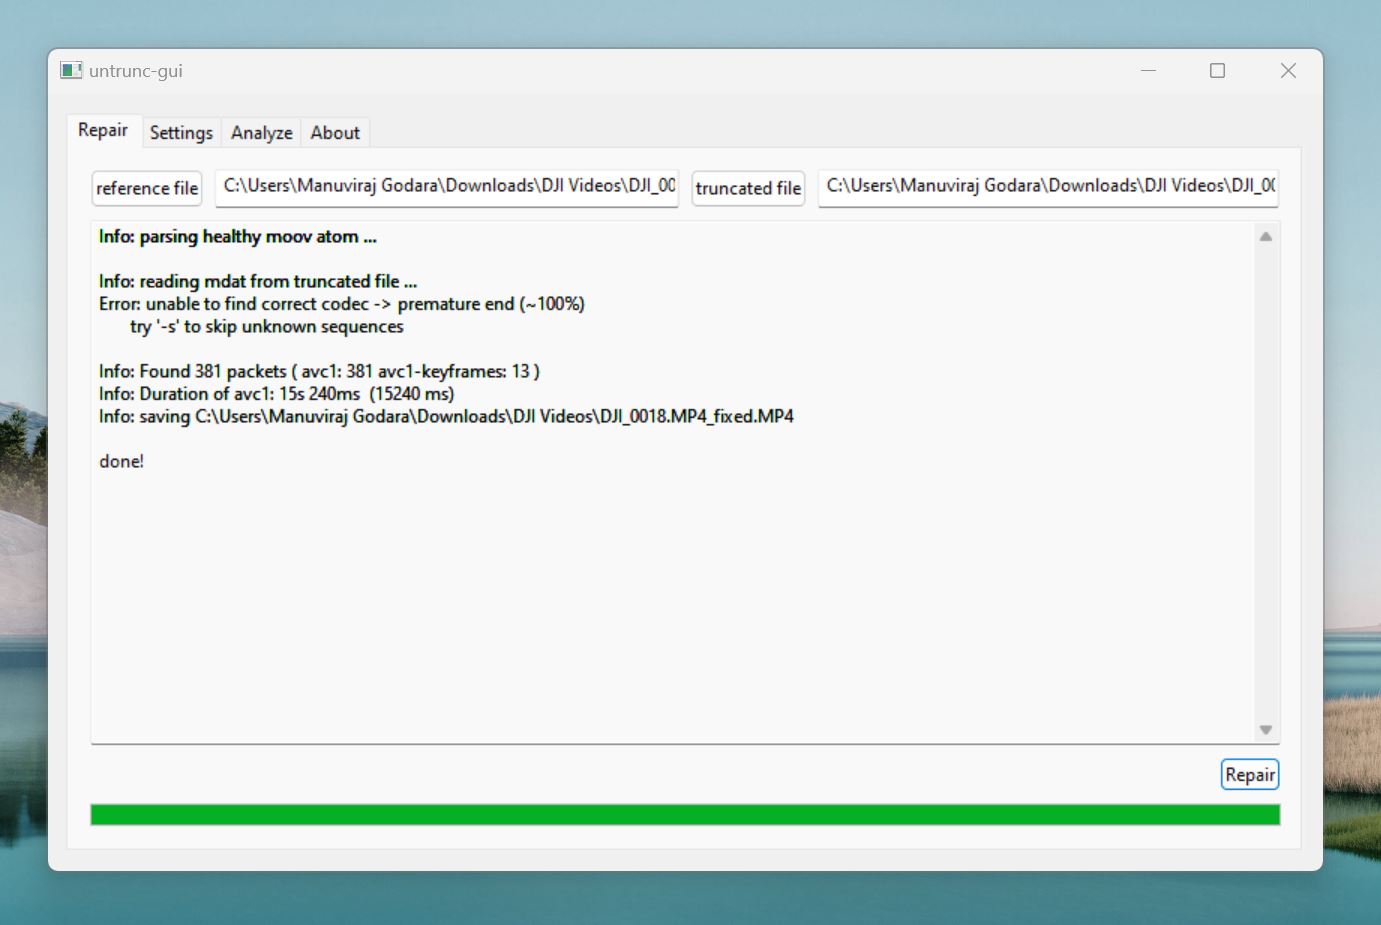
Task: Click the truncated file button
Action: [x=748, y=188]
